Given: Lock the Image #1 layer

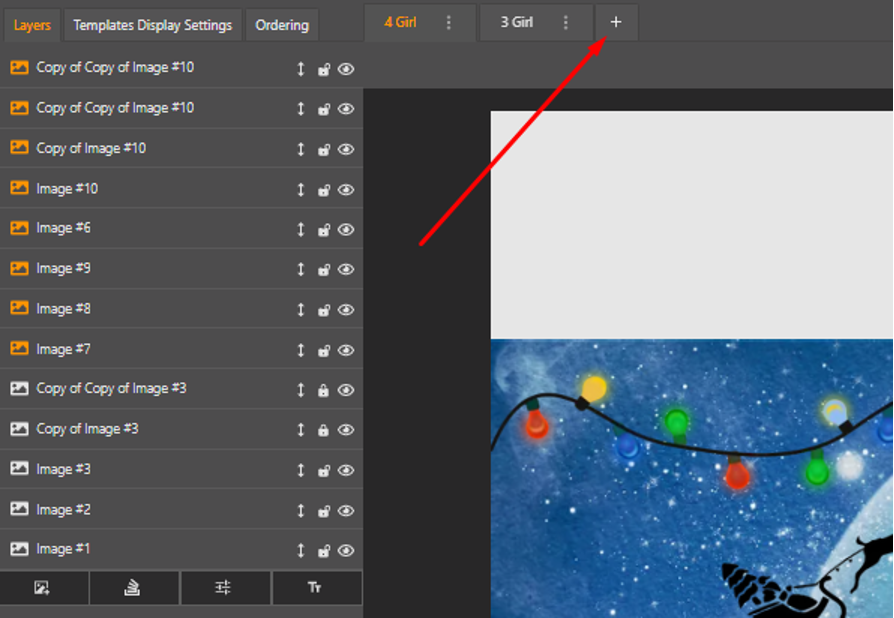Looking at the screenshot, I should click(x=323, y=551).
